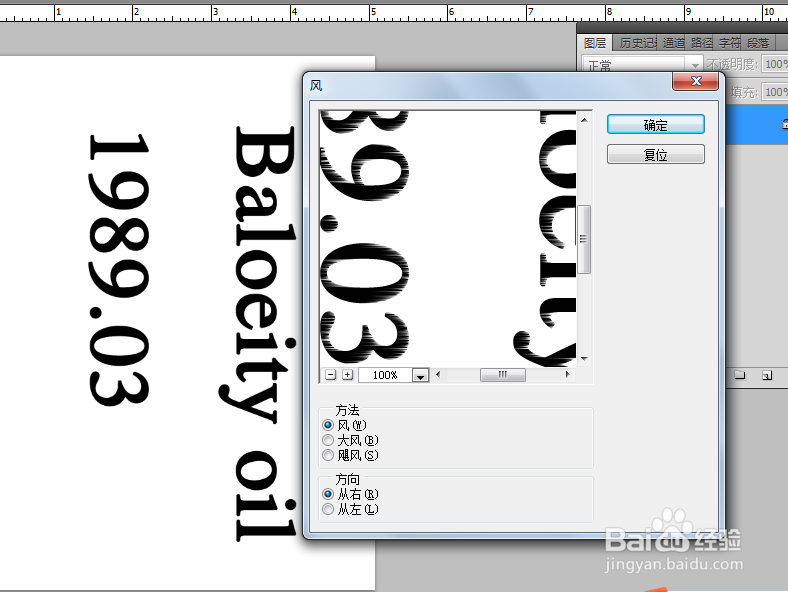Open the 100% preview zoom dropdown

[420, 375]
